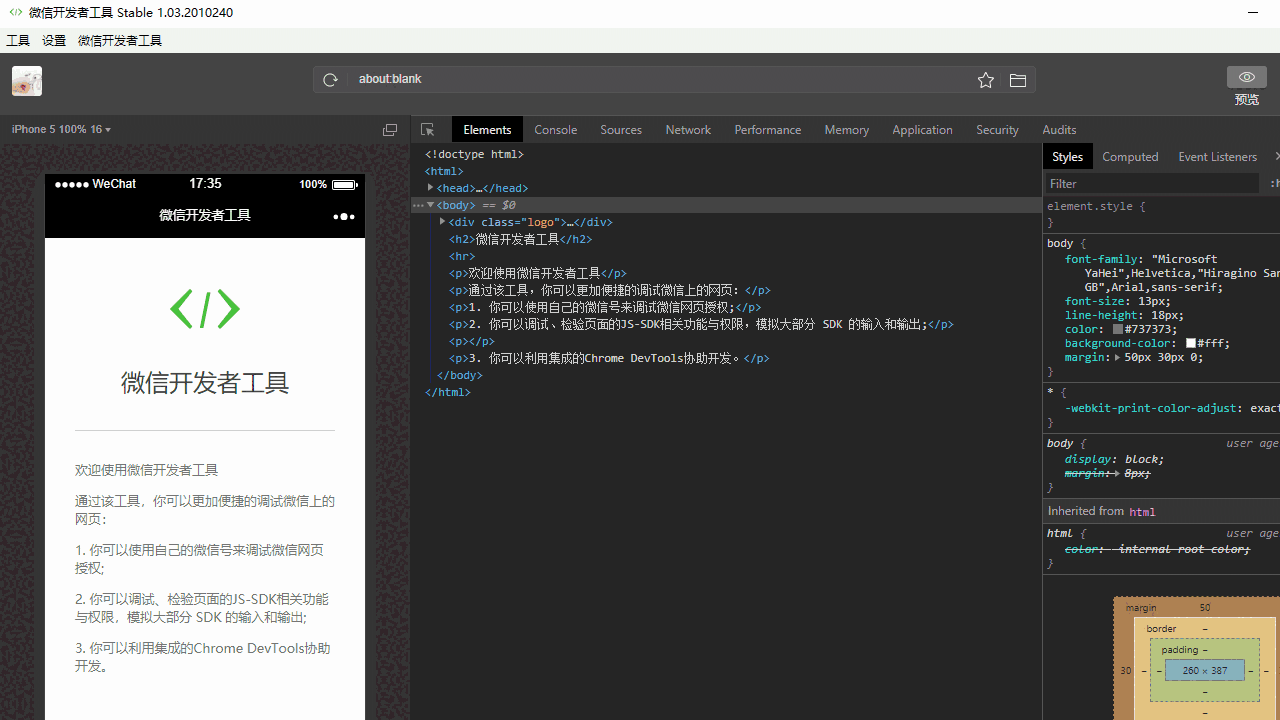Switch to the Console tab

(x=555, y=129)
